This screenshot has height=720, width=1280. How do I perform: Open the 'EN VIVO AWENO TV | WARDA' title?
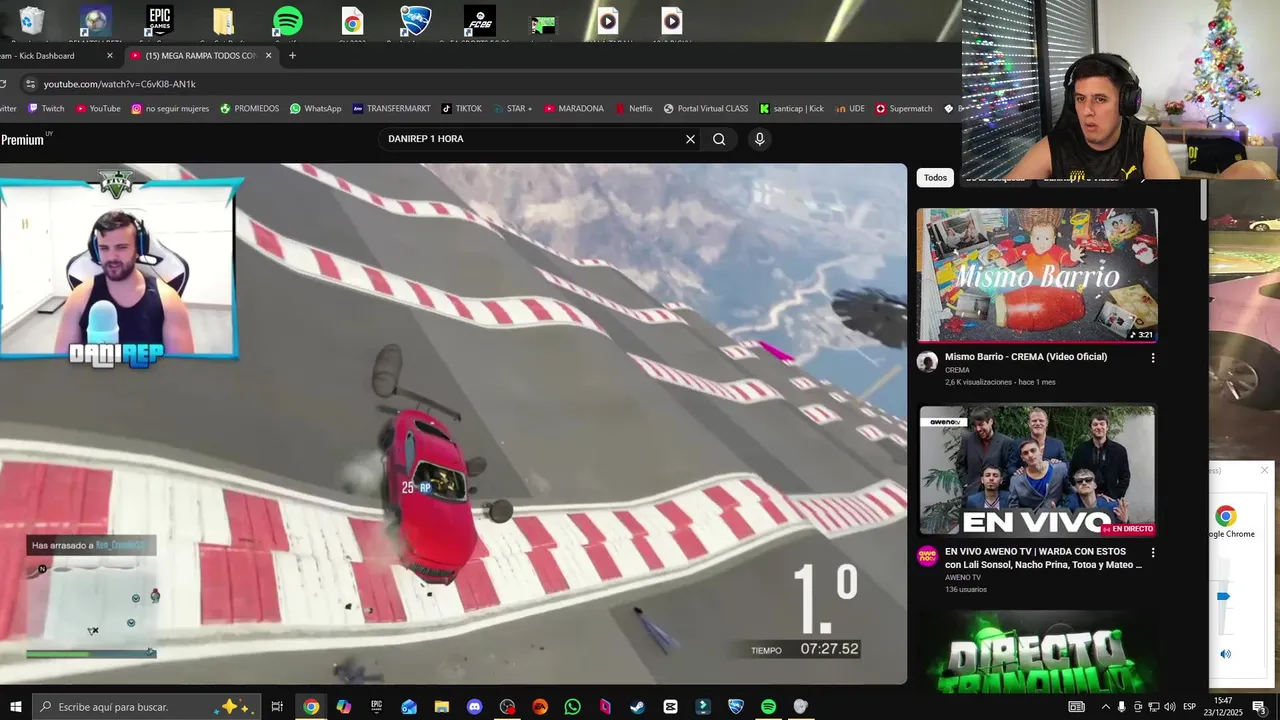tap(1043, 558)
